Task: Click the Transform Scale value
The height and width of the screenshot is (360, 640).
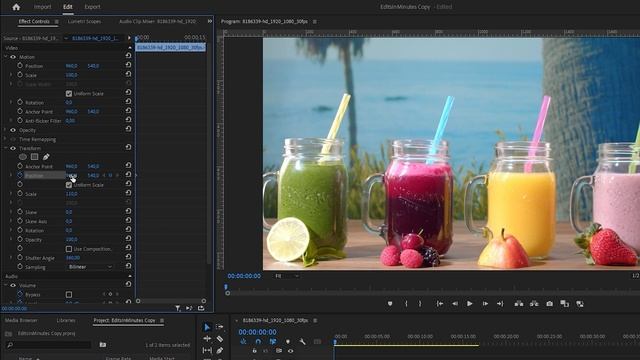Action: (x=71, y=194)
